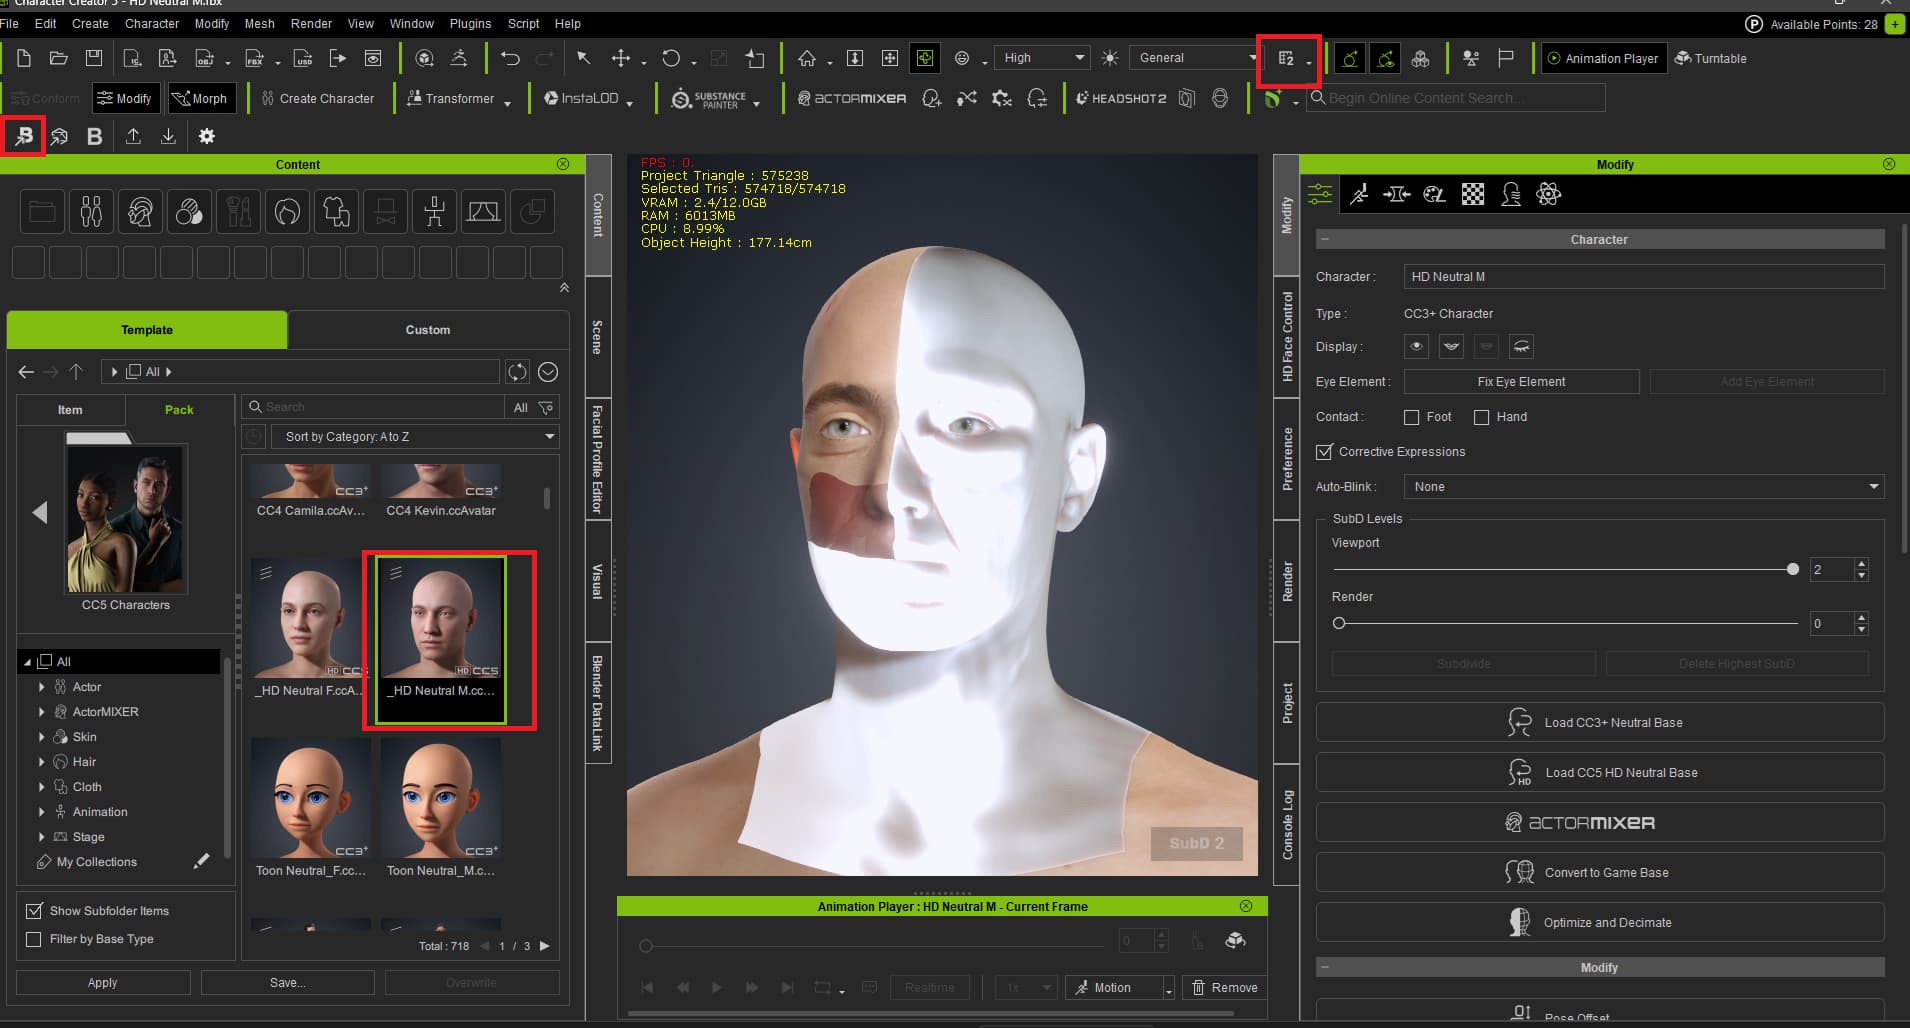Toggle Filter by Base Type

coord(34,939)
